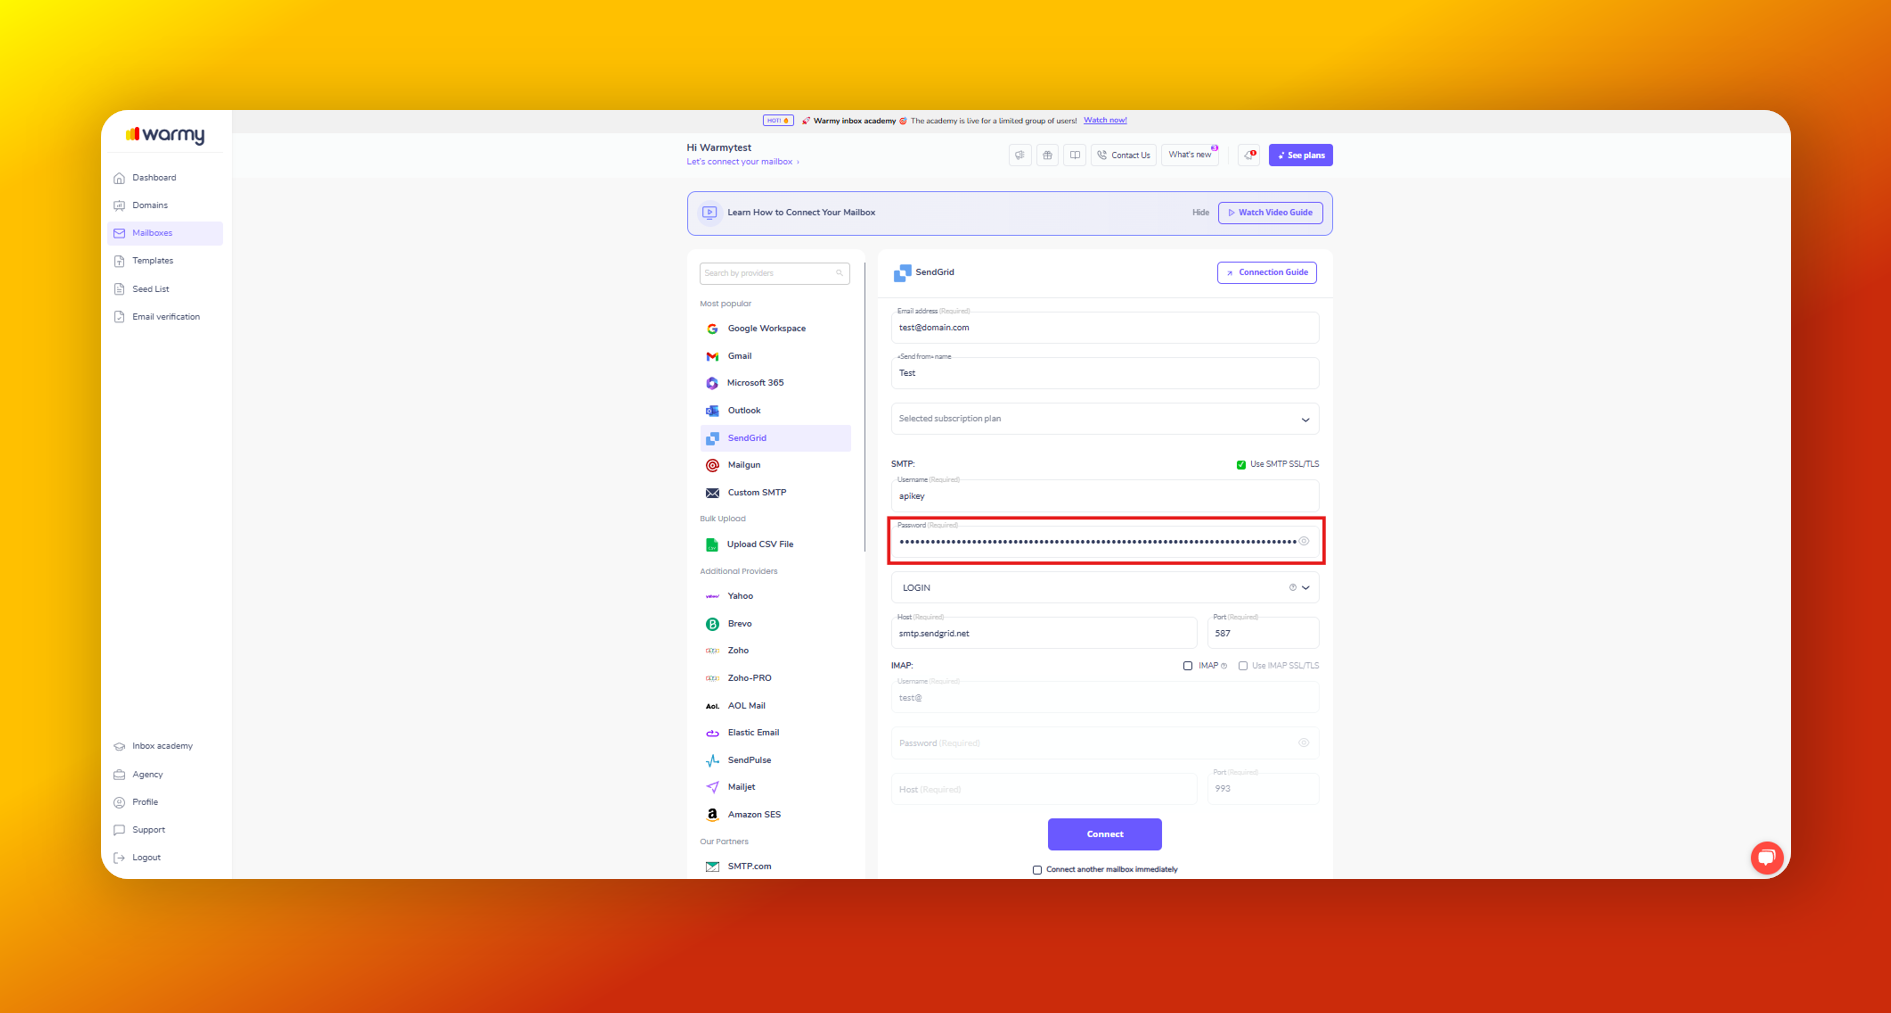The height and width of the screenshot is (1013, 1891).
Task: Open Email verification page
Action: click(x=165, y=317)
